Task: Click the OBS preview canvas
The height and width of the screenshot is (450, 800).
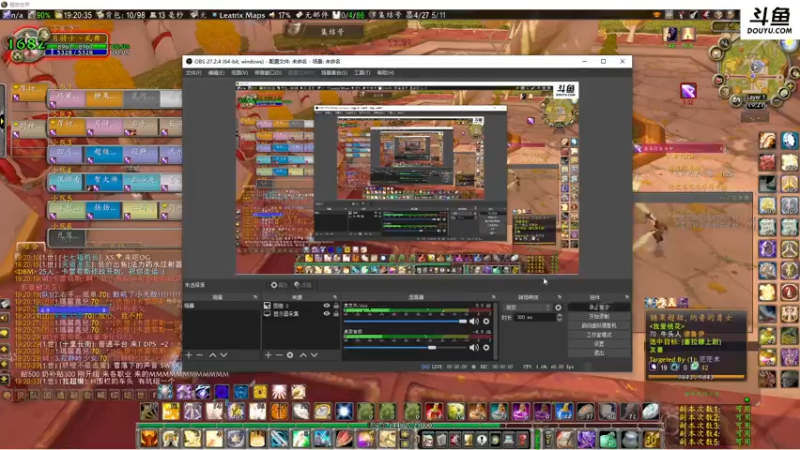Action: (407, 179)
